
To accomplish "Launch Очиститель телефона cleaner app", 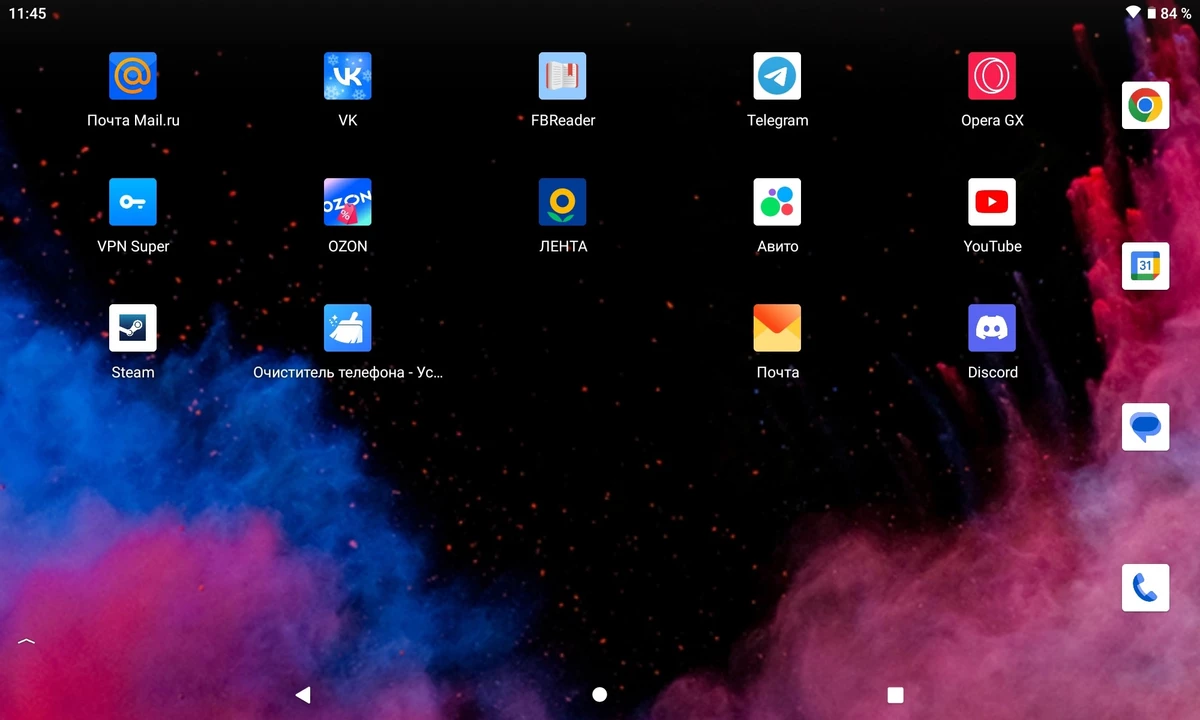I will point(348,329).
